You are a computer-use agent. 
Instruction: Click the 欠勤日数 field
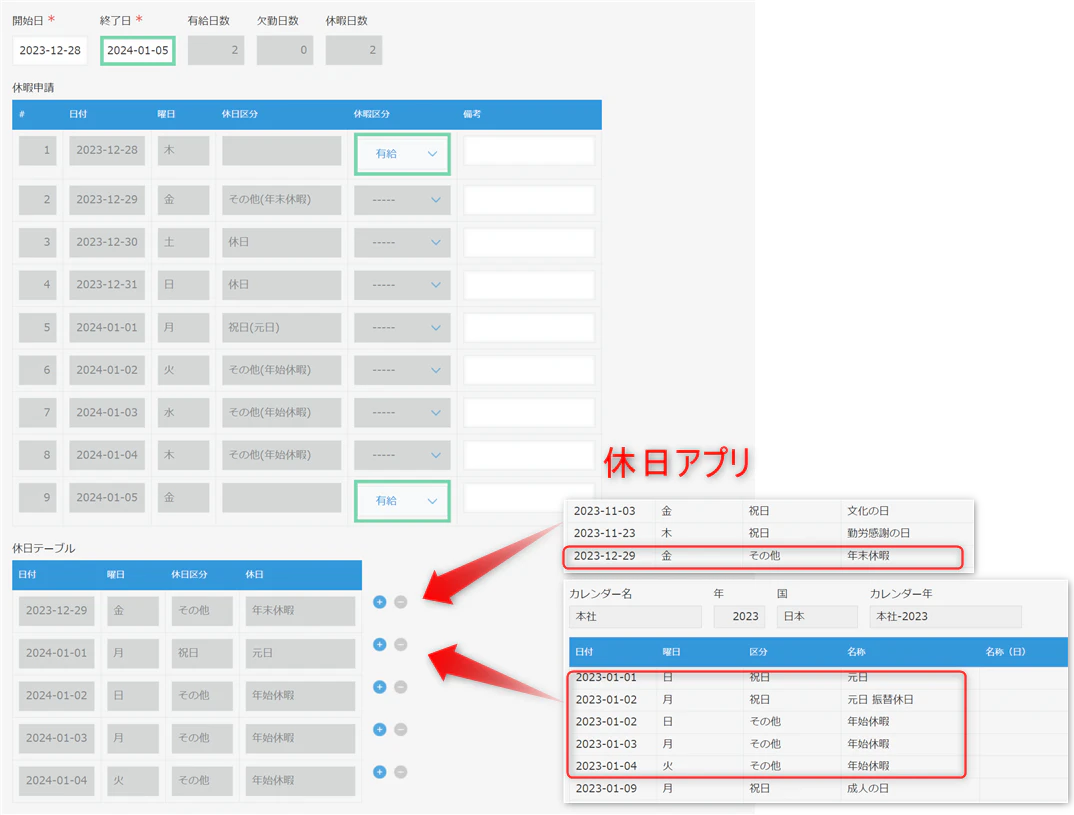[285, 51]
